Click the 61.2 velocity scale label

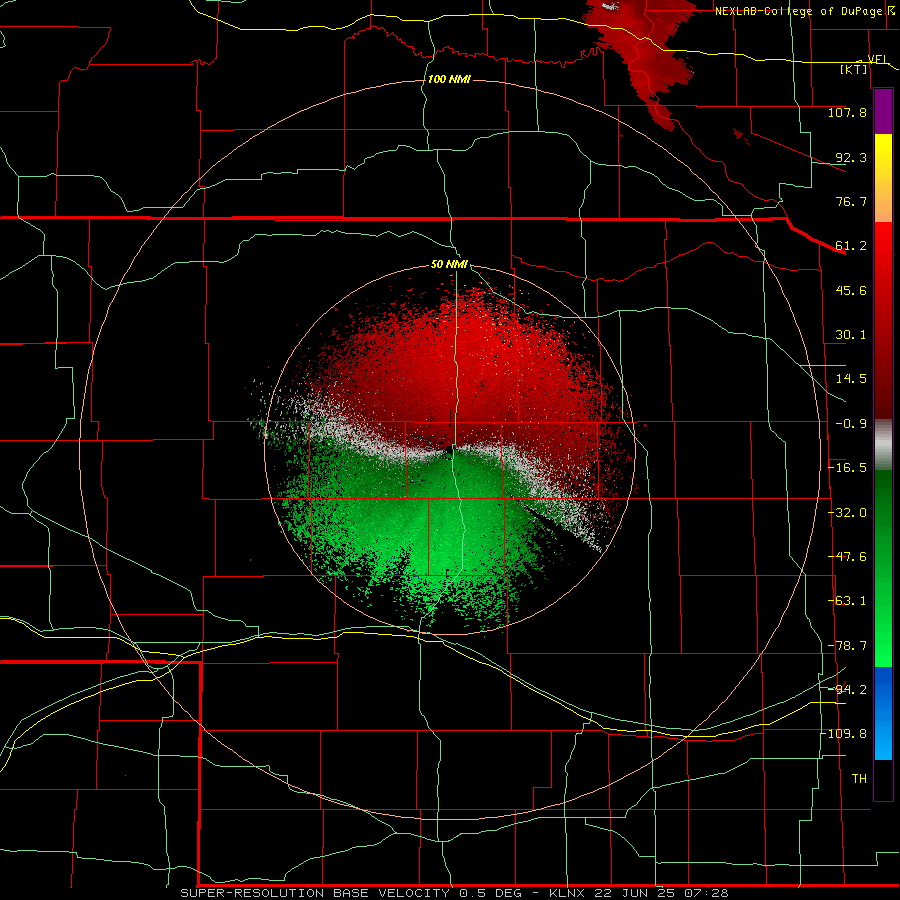(850, 246)
